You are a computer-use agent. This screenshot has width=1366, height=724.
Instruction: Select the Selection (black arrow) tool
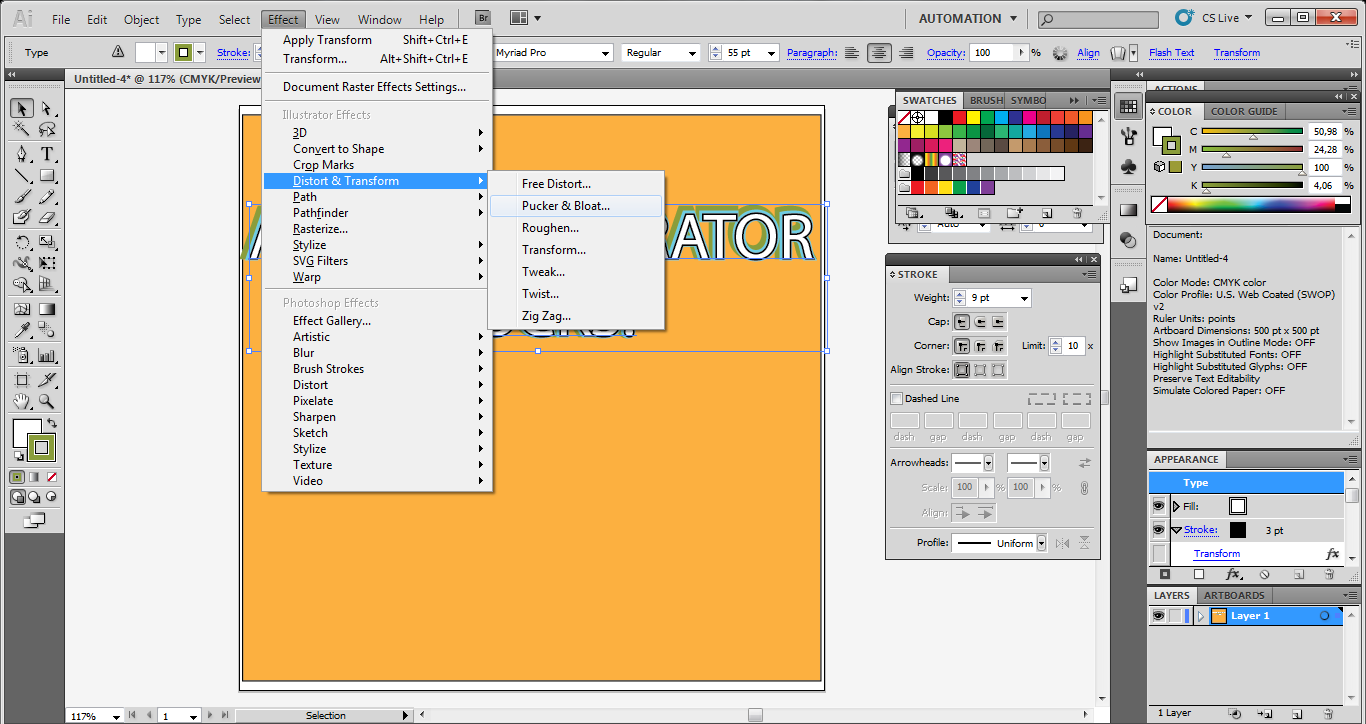22,108
